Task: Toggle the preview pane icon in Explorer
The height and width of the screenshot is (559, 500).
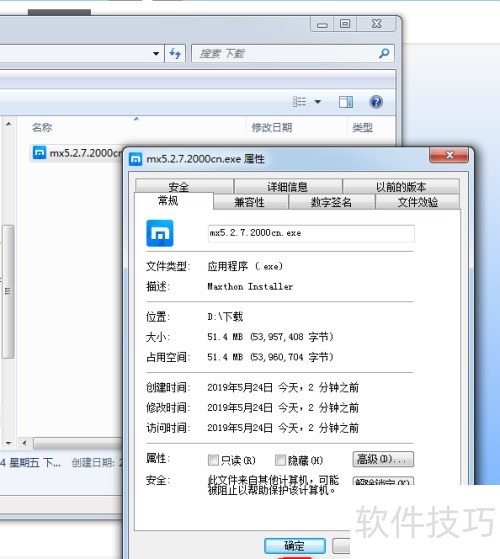Action: [x=346, y=102]
